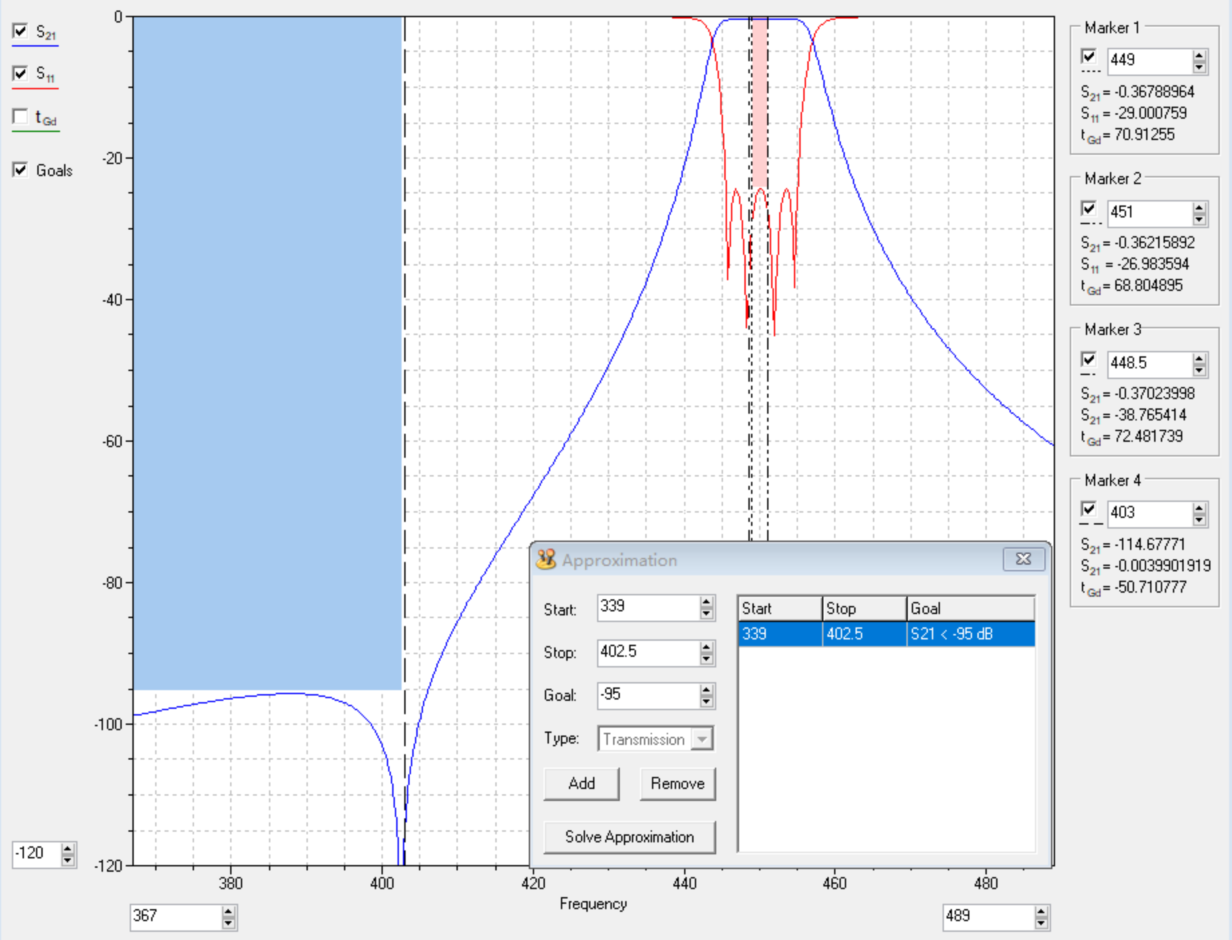Click the Remove goal button

pos(677,783)
